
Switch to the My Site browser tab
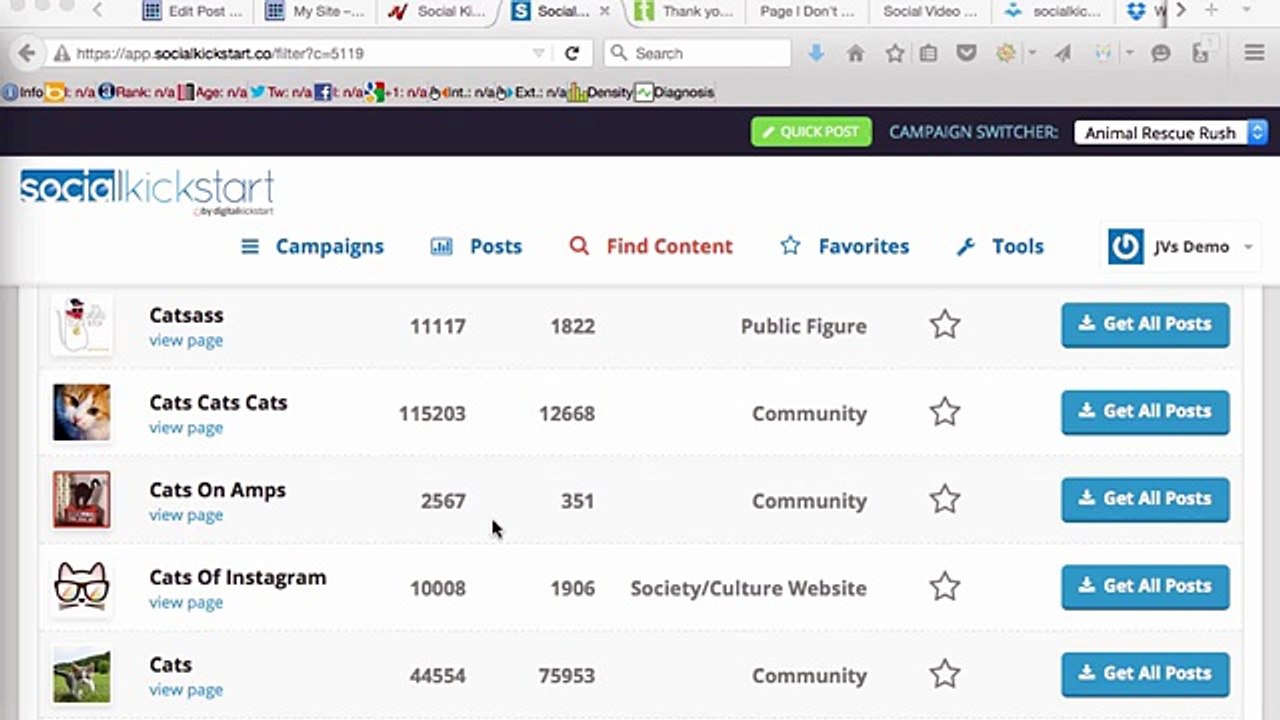pos(316,11)
